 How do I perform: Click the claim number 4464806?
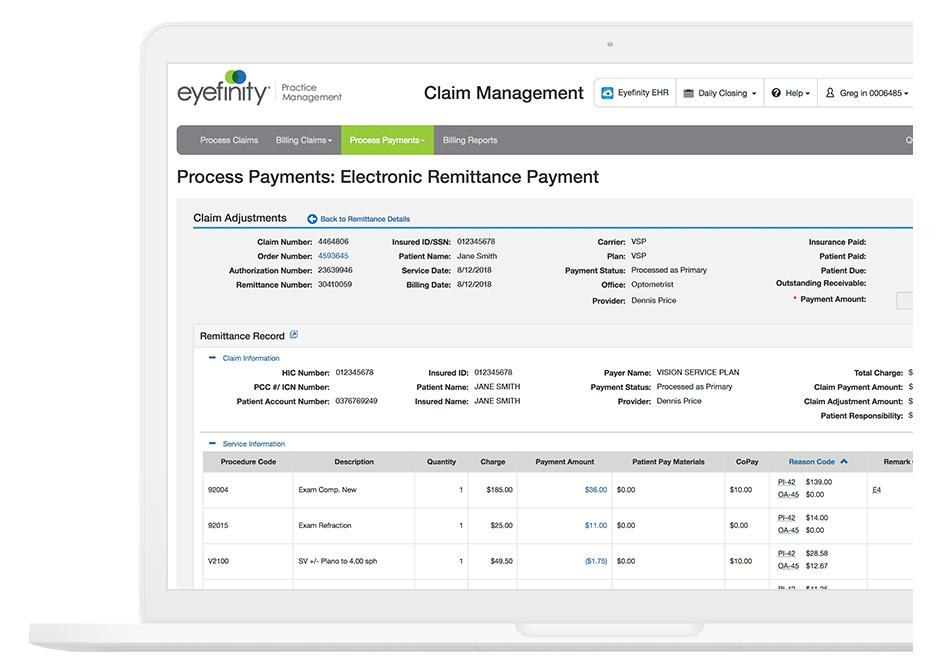pyautogui.click(x=333, y=241)
